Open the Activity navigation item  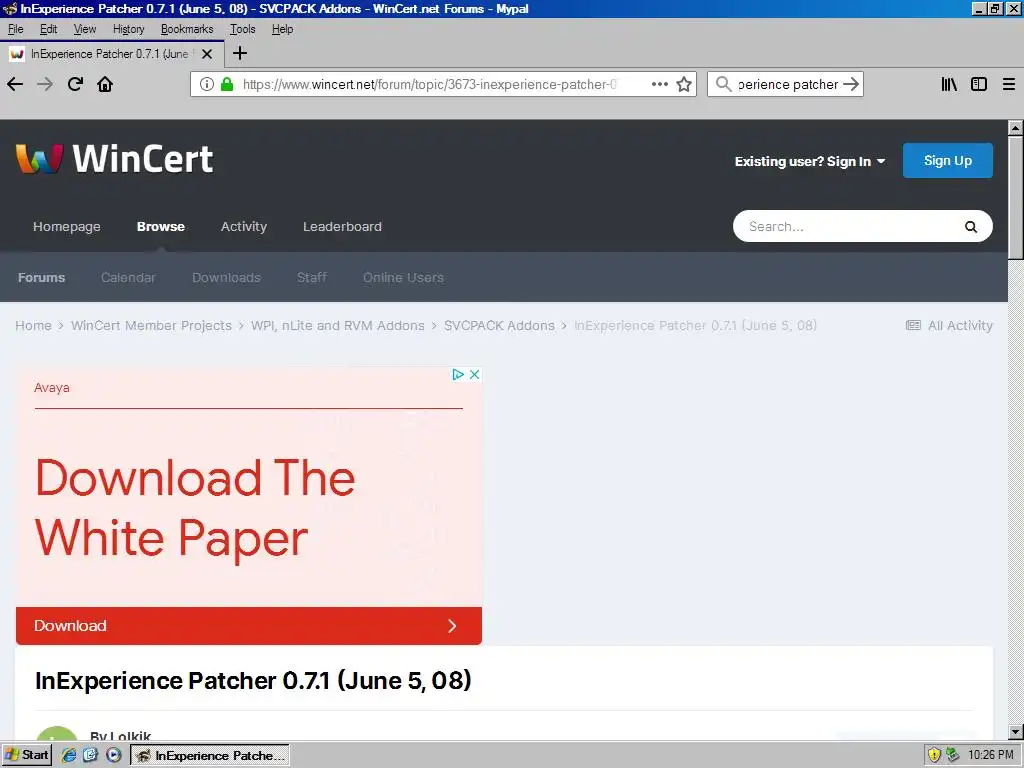244,227
